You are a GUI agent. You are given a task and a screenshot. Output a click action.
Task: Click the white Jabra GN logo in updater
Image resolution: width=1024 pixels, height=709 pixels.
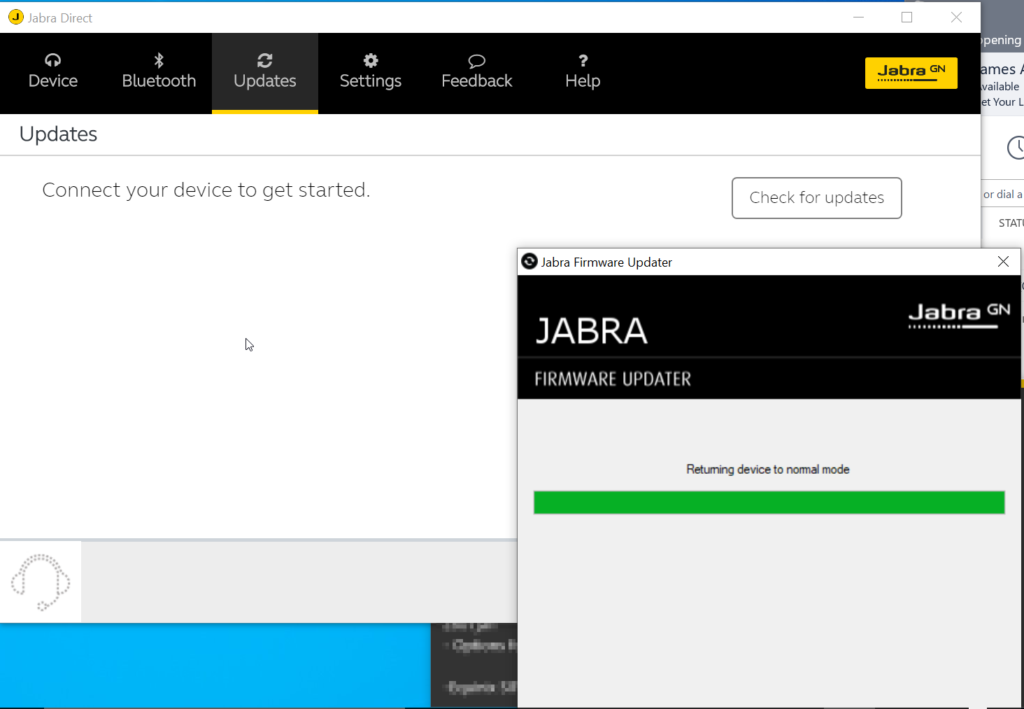(959, 315)
